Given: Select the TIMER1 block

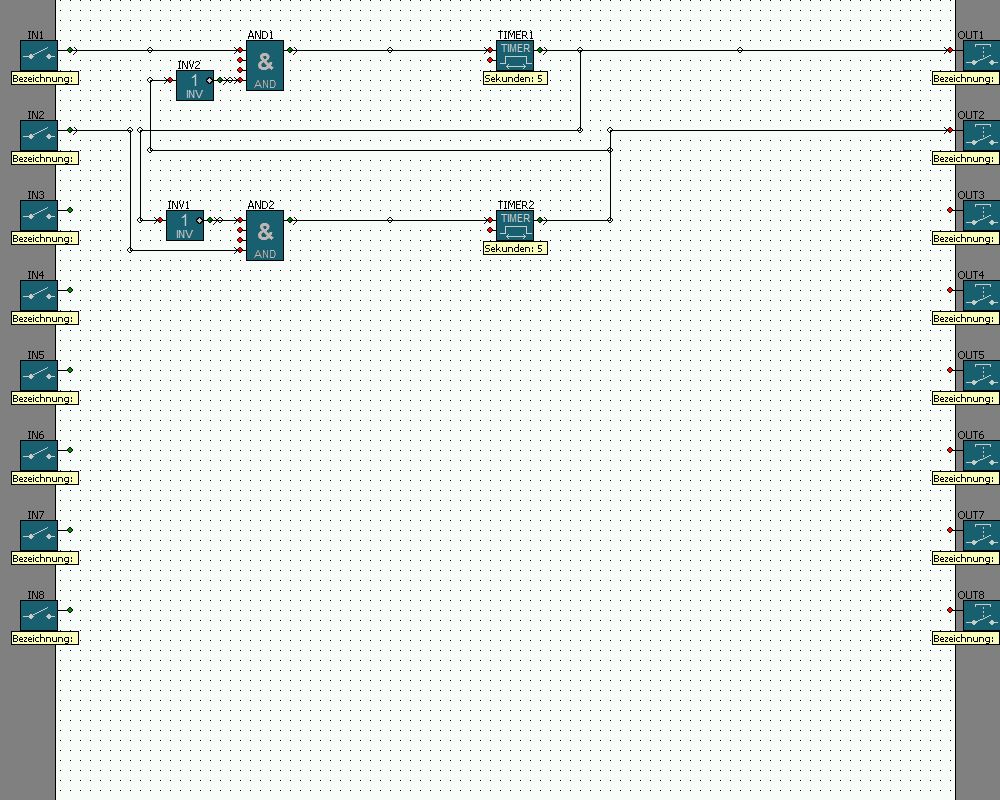Looking at the screenshot, I should pos(515,55).
